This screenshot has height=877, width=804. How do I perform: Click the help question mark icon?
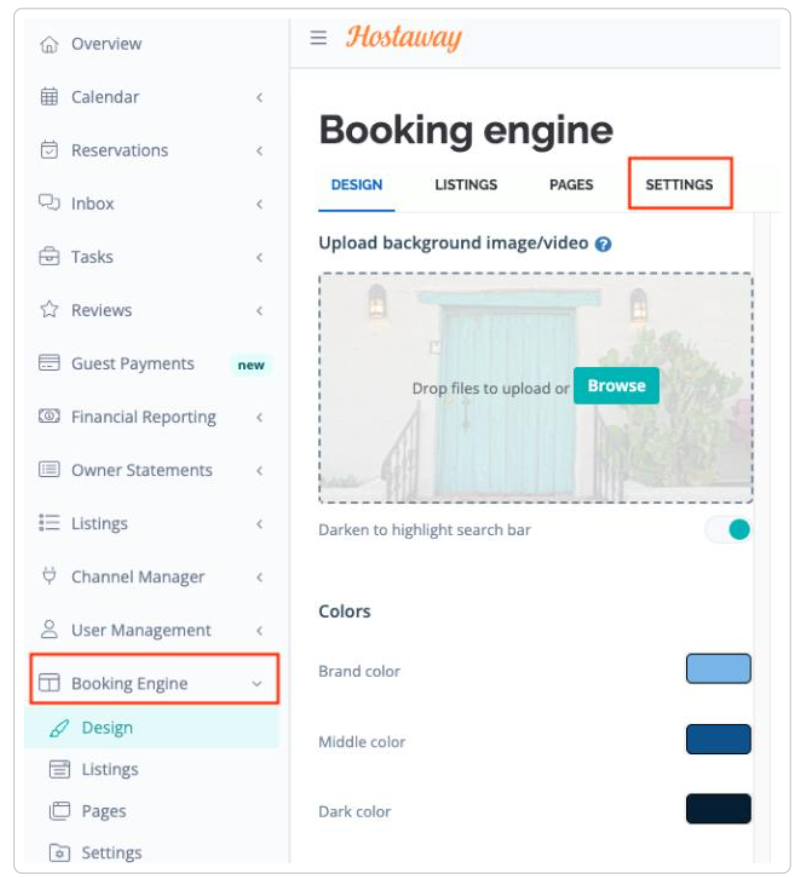point(603,244)
